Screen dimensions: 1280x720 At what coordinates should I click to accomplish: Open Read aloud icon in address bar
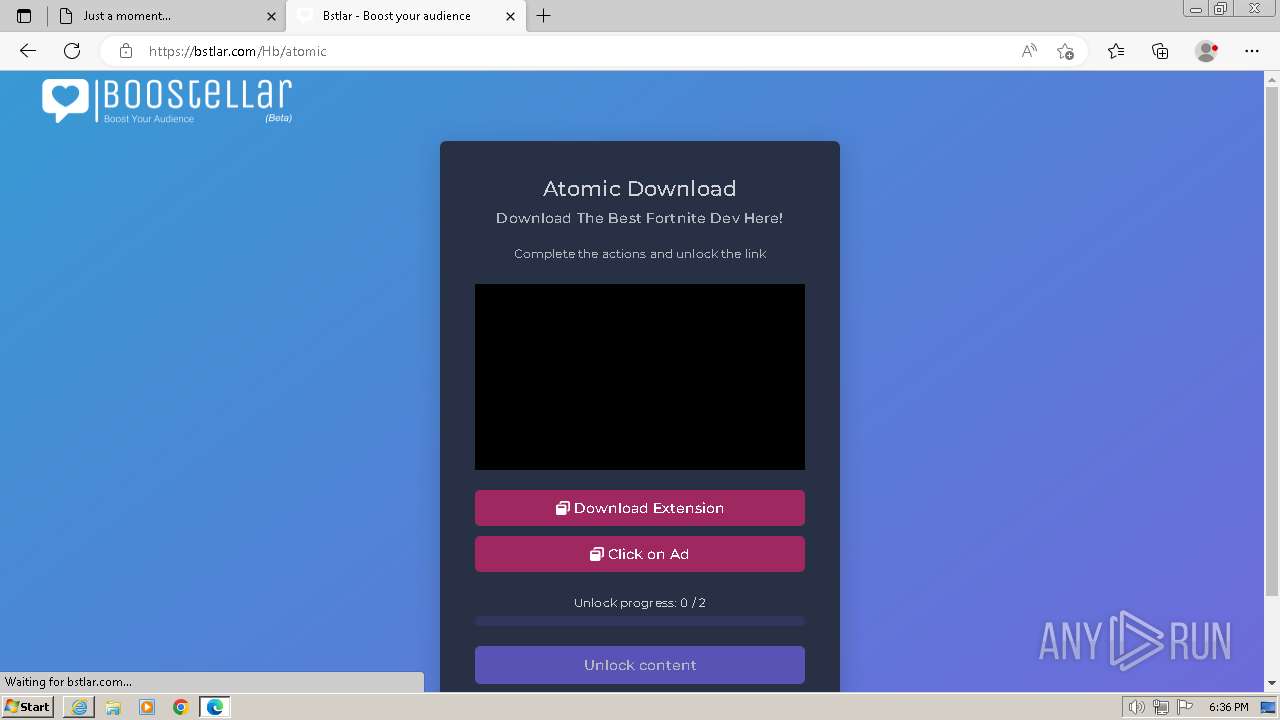tap(1029, 51)
